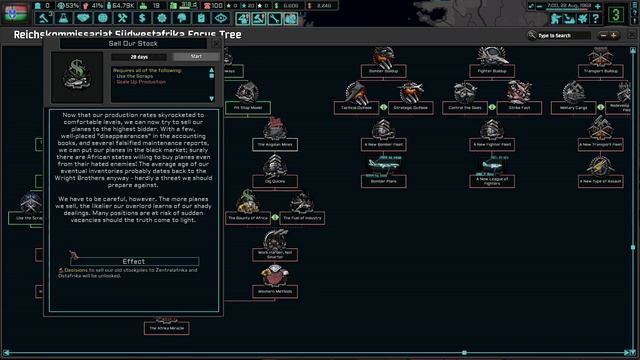Open the politics gavel menu
Viewport: 640px width, 360px height.
[44, 18]
